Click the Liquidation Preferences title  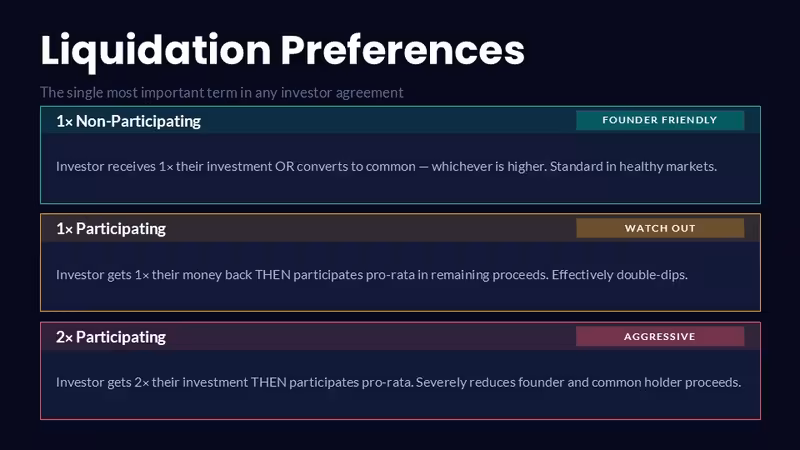282,51
